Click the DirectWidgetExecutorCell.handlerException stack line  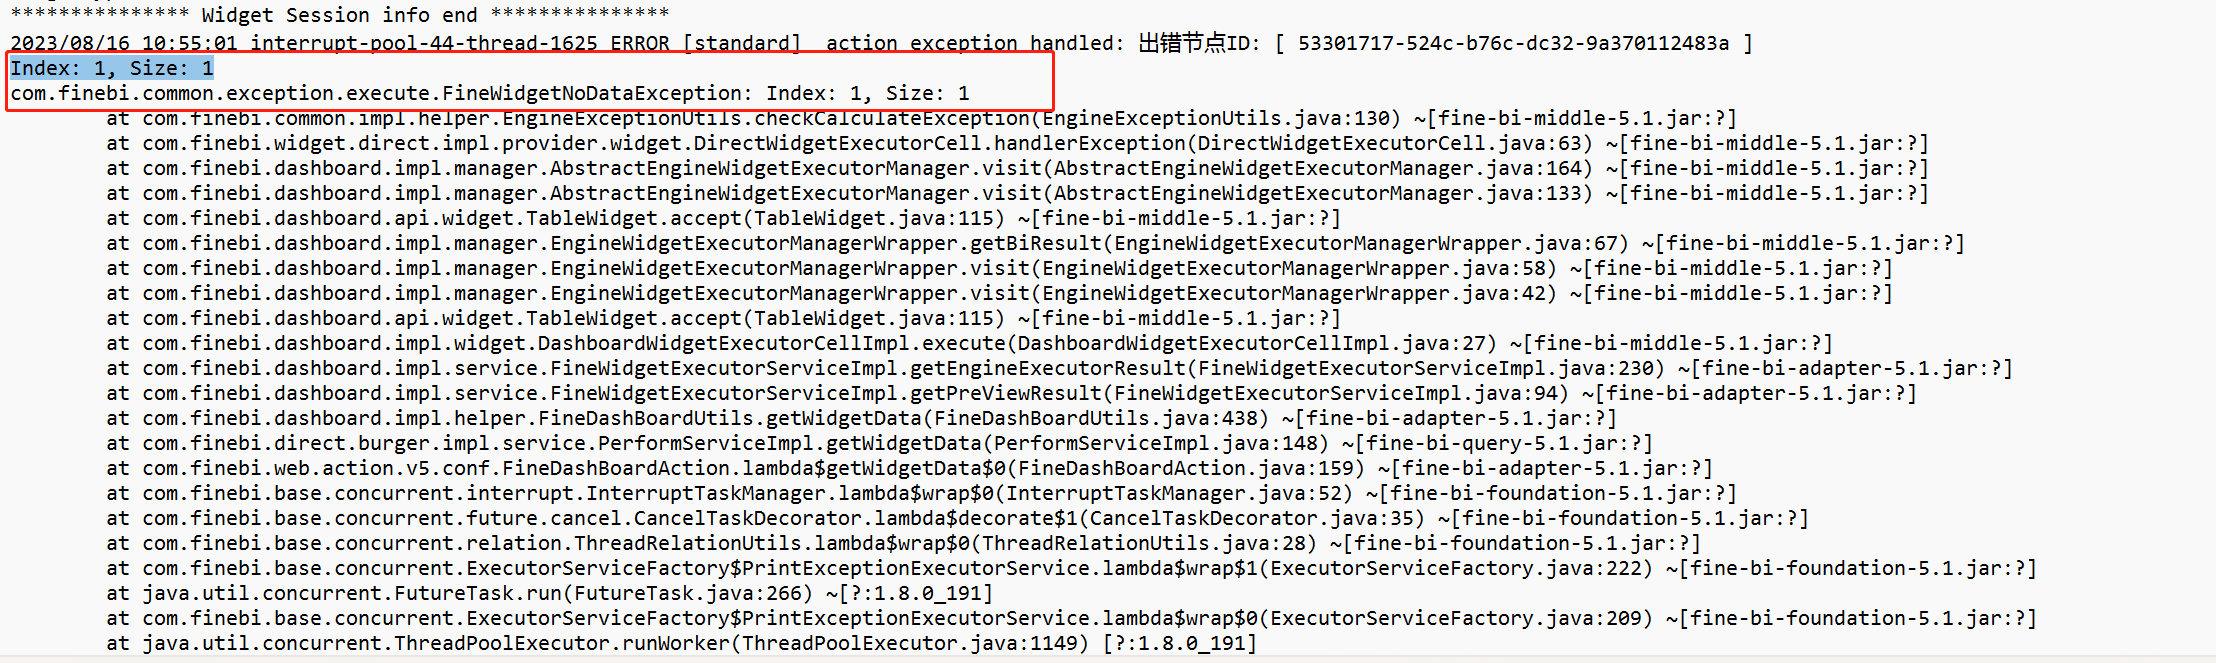1017,143
